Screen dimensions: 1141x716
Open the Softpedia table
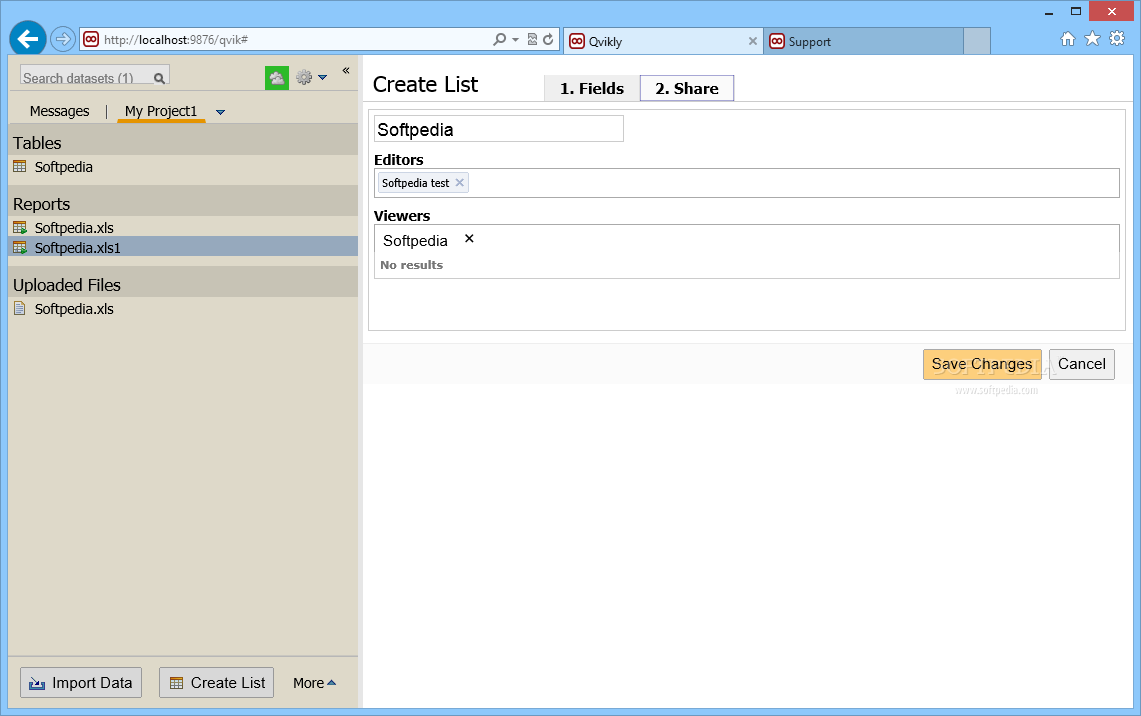(64, 167)
